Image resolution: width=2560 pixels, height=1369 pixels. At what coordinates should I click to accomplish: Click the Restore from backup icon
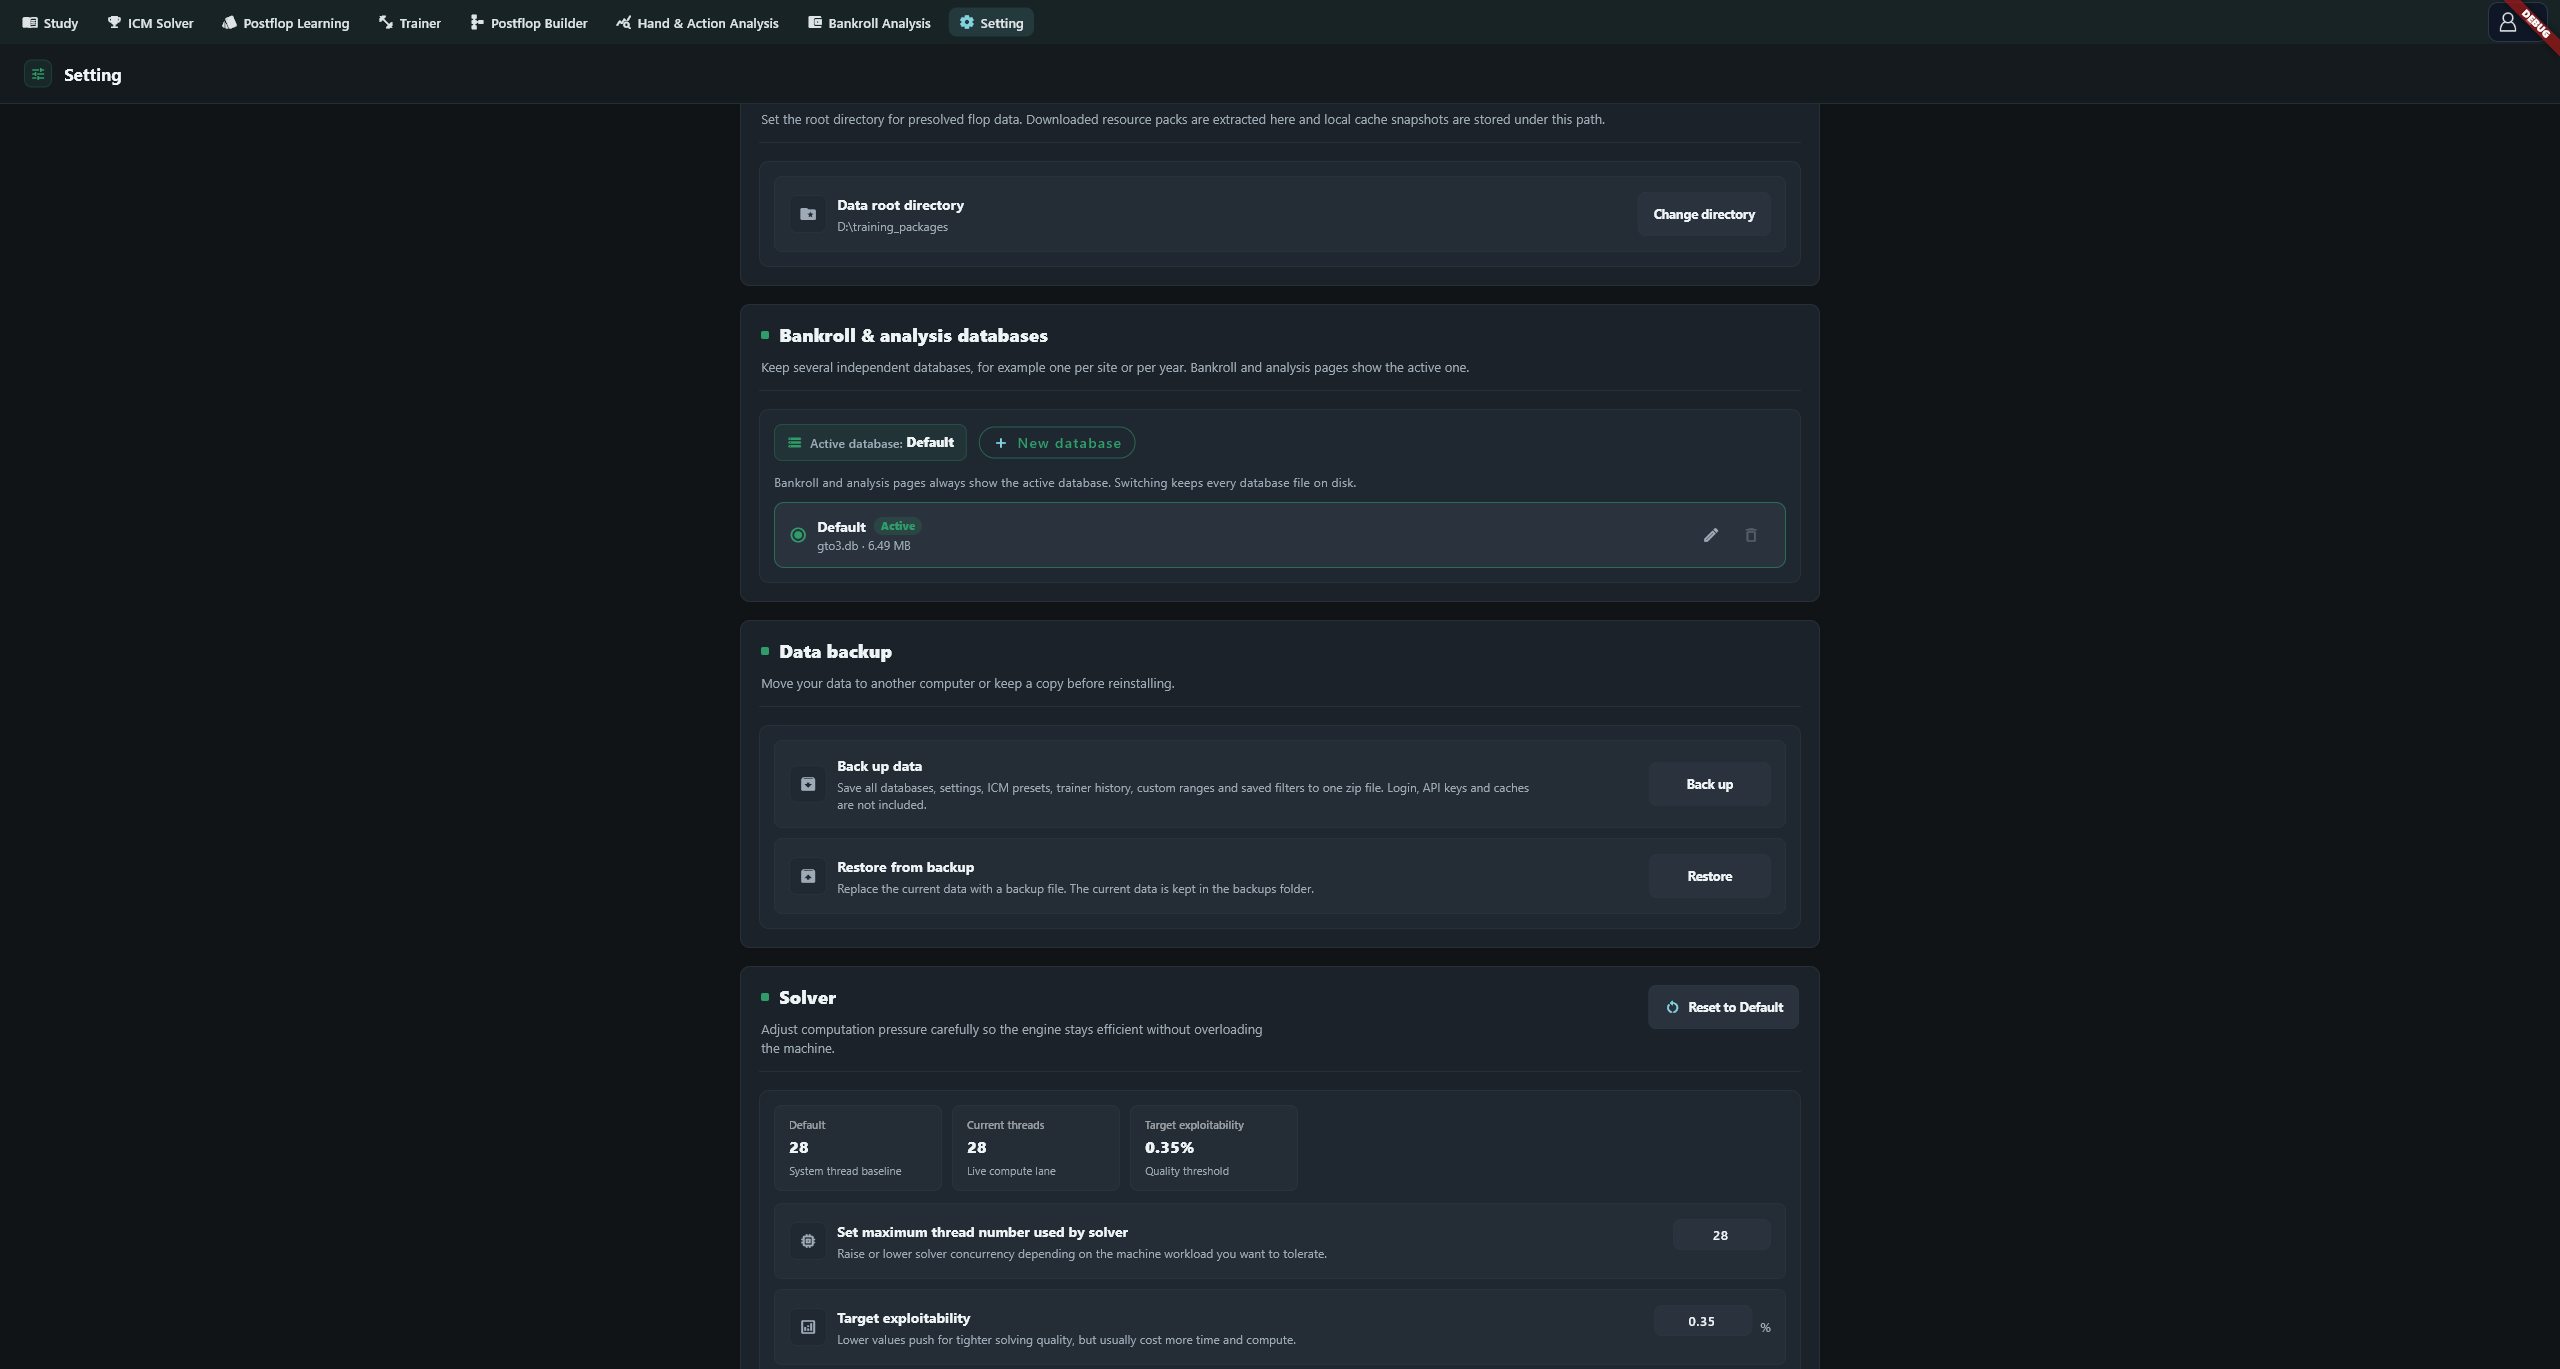point(808,876)
